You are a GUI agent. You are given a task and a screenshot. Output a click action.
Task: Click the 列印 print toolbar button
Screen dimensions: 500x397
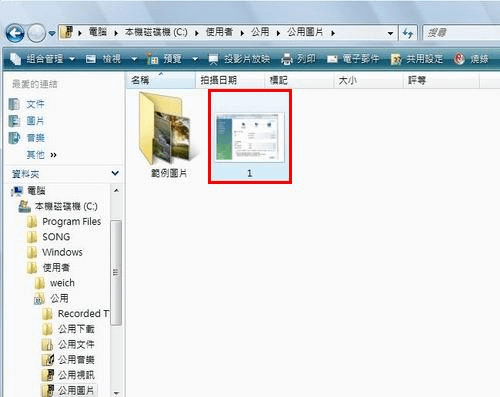[x=298, y=59]
